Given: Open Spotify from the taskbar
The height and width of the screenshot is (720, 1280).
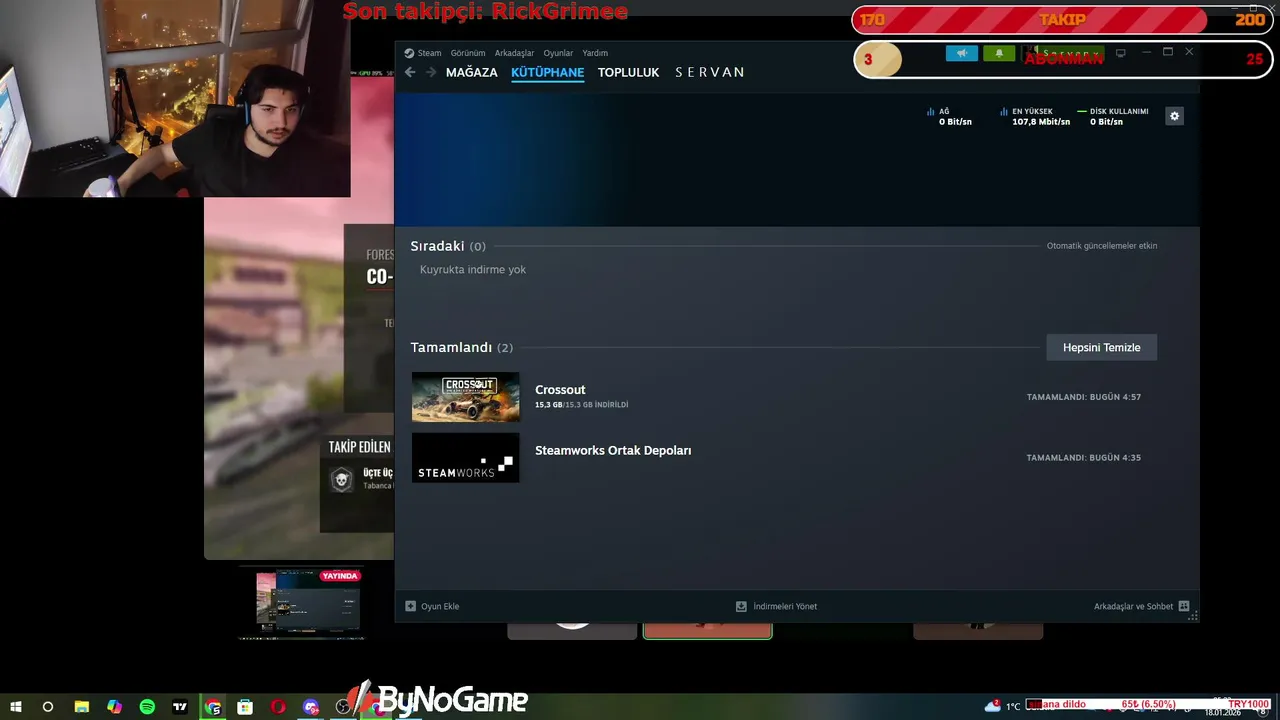Looking at the screenshot, I should [147, 707].
